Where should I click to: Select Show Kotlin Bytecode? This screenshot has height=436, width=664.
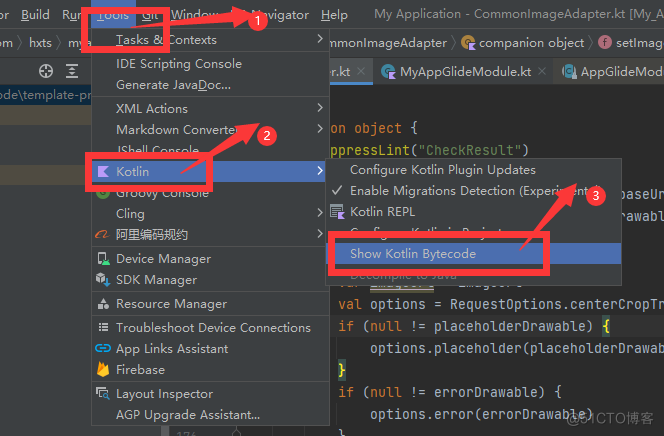(x=473, y=254)
